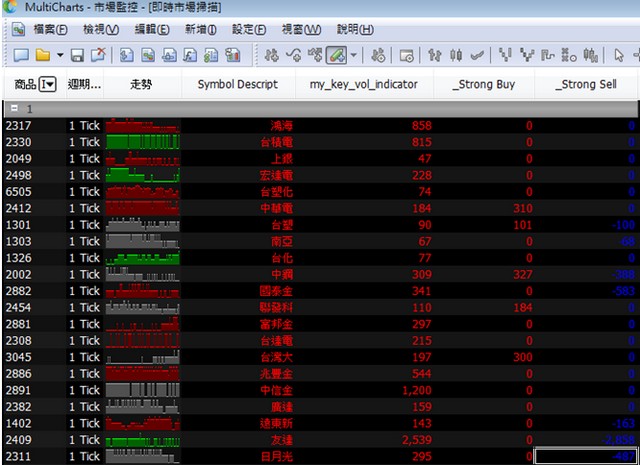Click symbol code 6505
Image resolution: width=640 pixels, height=465 pixels.
[x=18, y=191]
